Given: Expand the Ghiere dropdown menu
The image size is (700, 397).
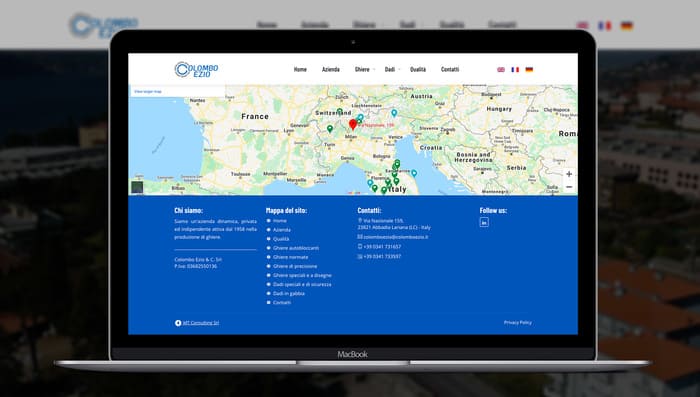Looking at the screenshot, I should [365, 69].
